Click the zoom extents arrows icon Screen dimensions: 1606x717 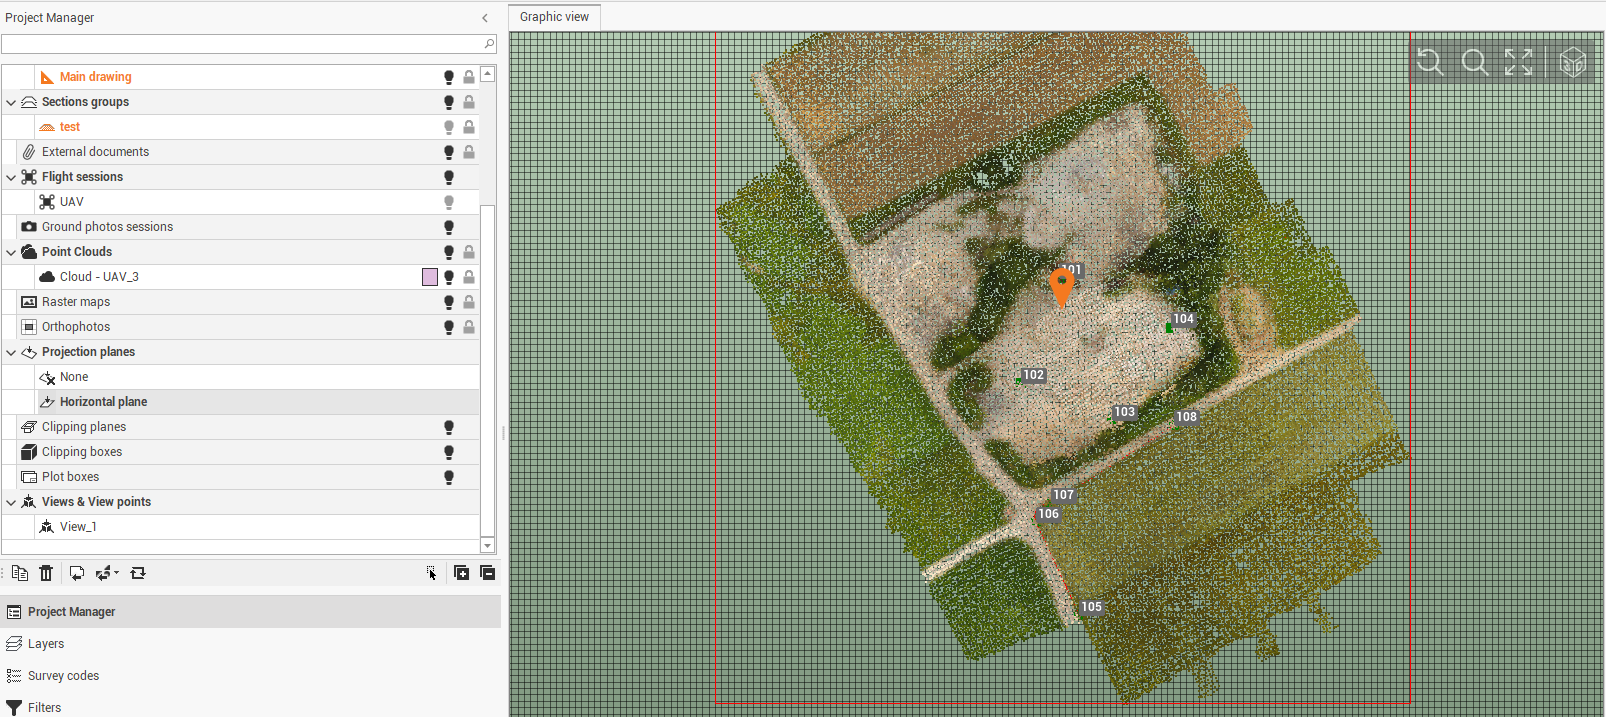pos(1519,62)
